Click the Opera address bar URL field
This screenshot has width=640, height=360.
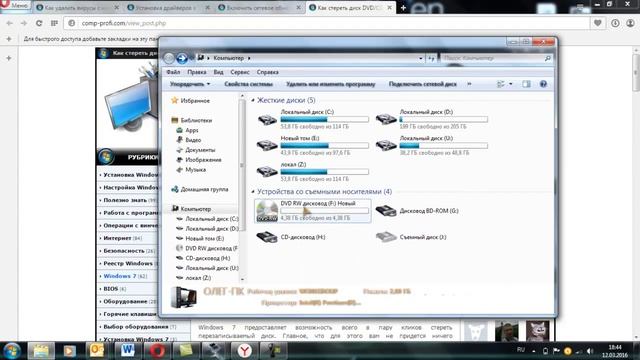pos(327,23)
